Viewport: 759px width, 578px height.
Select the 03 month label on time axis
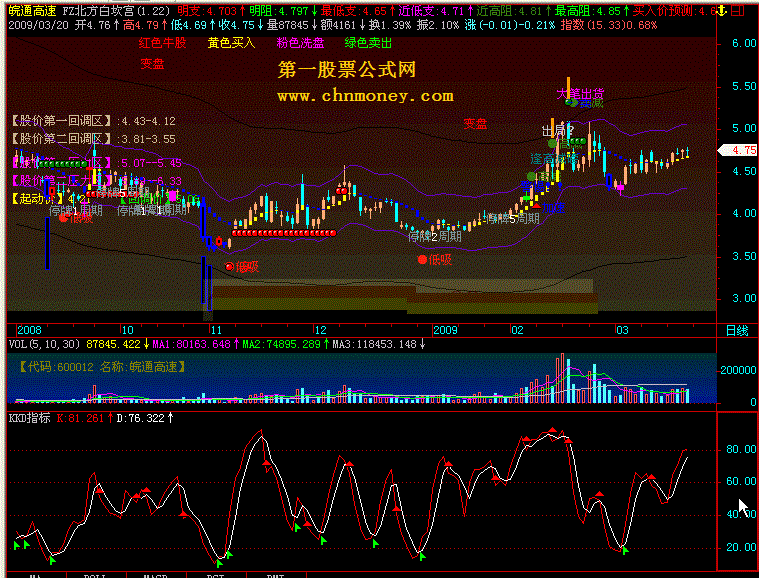point(622,330)
